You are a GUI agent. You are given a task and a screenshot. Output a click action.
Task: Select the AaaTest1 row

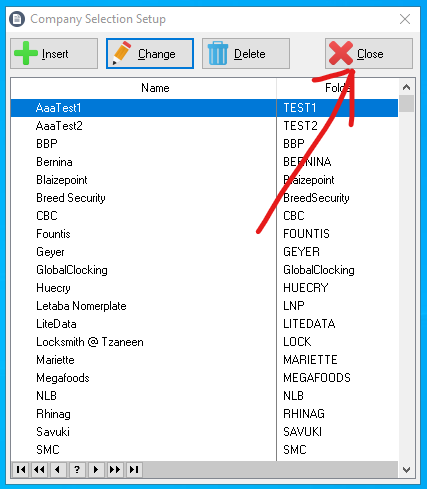coord(204,108)
